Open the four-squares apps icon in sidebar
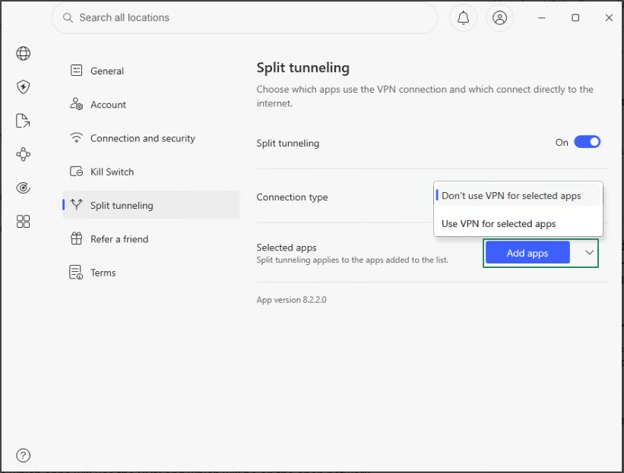The image size is (624, 473). (x=23, y=222)
